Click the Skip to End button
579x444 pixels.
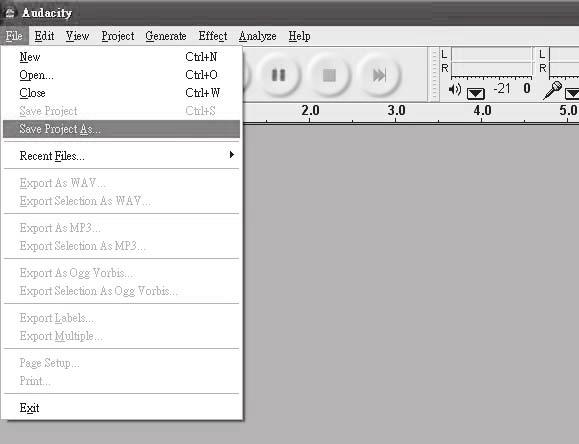click(379, 75)
